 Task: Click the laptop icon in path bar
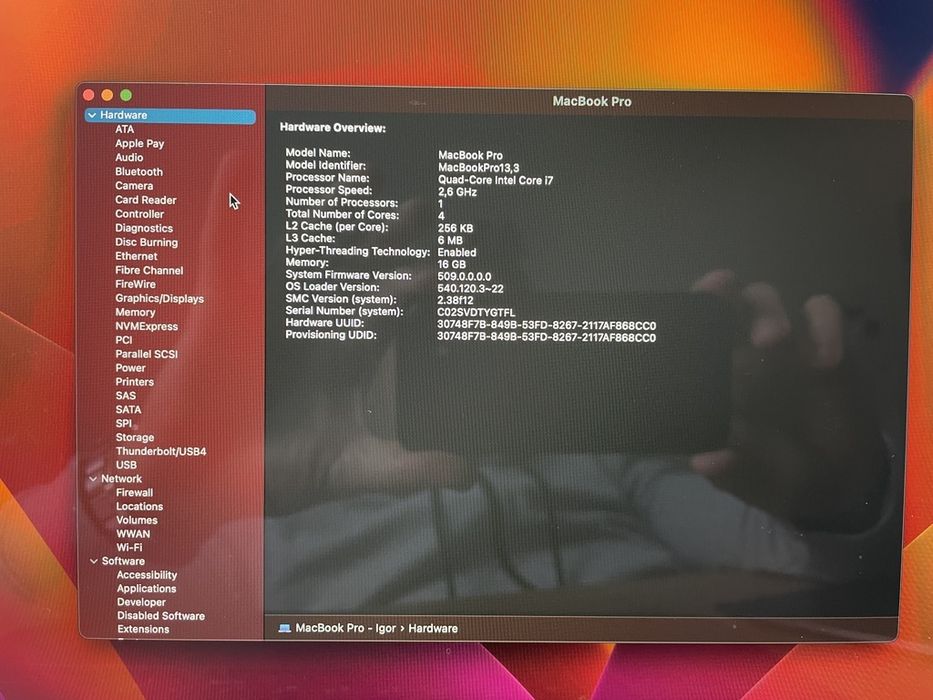pyautogui.click(x=285, y=628)
